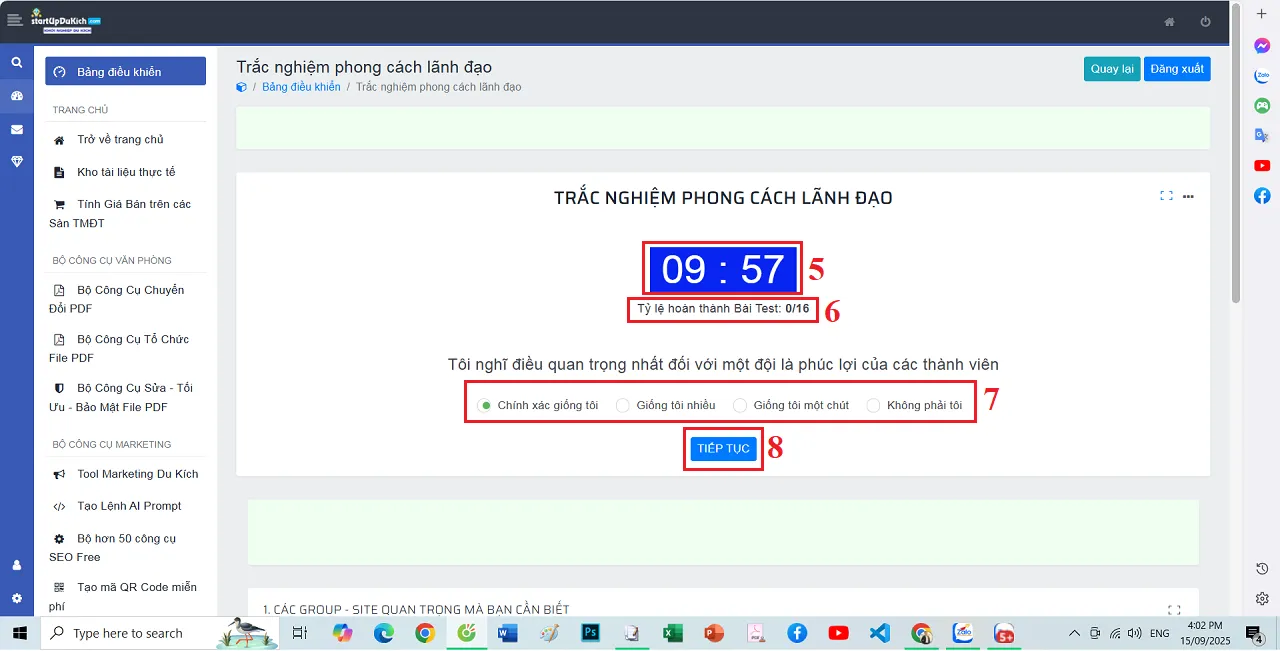Click the volume icon in system tray
The image size is (1280, 651).
click(1134, 633)
